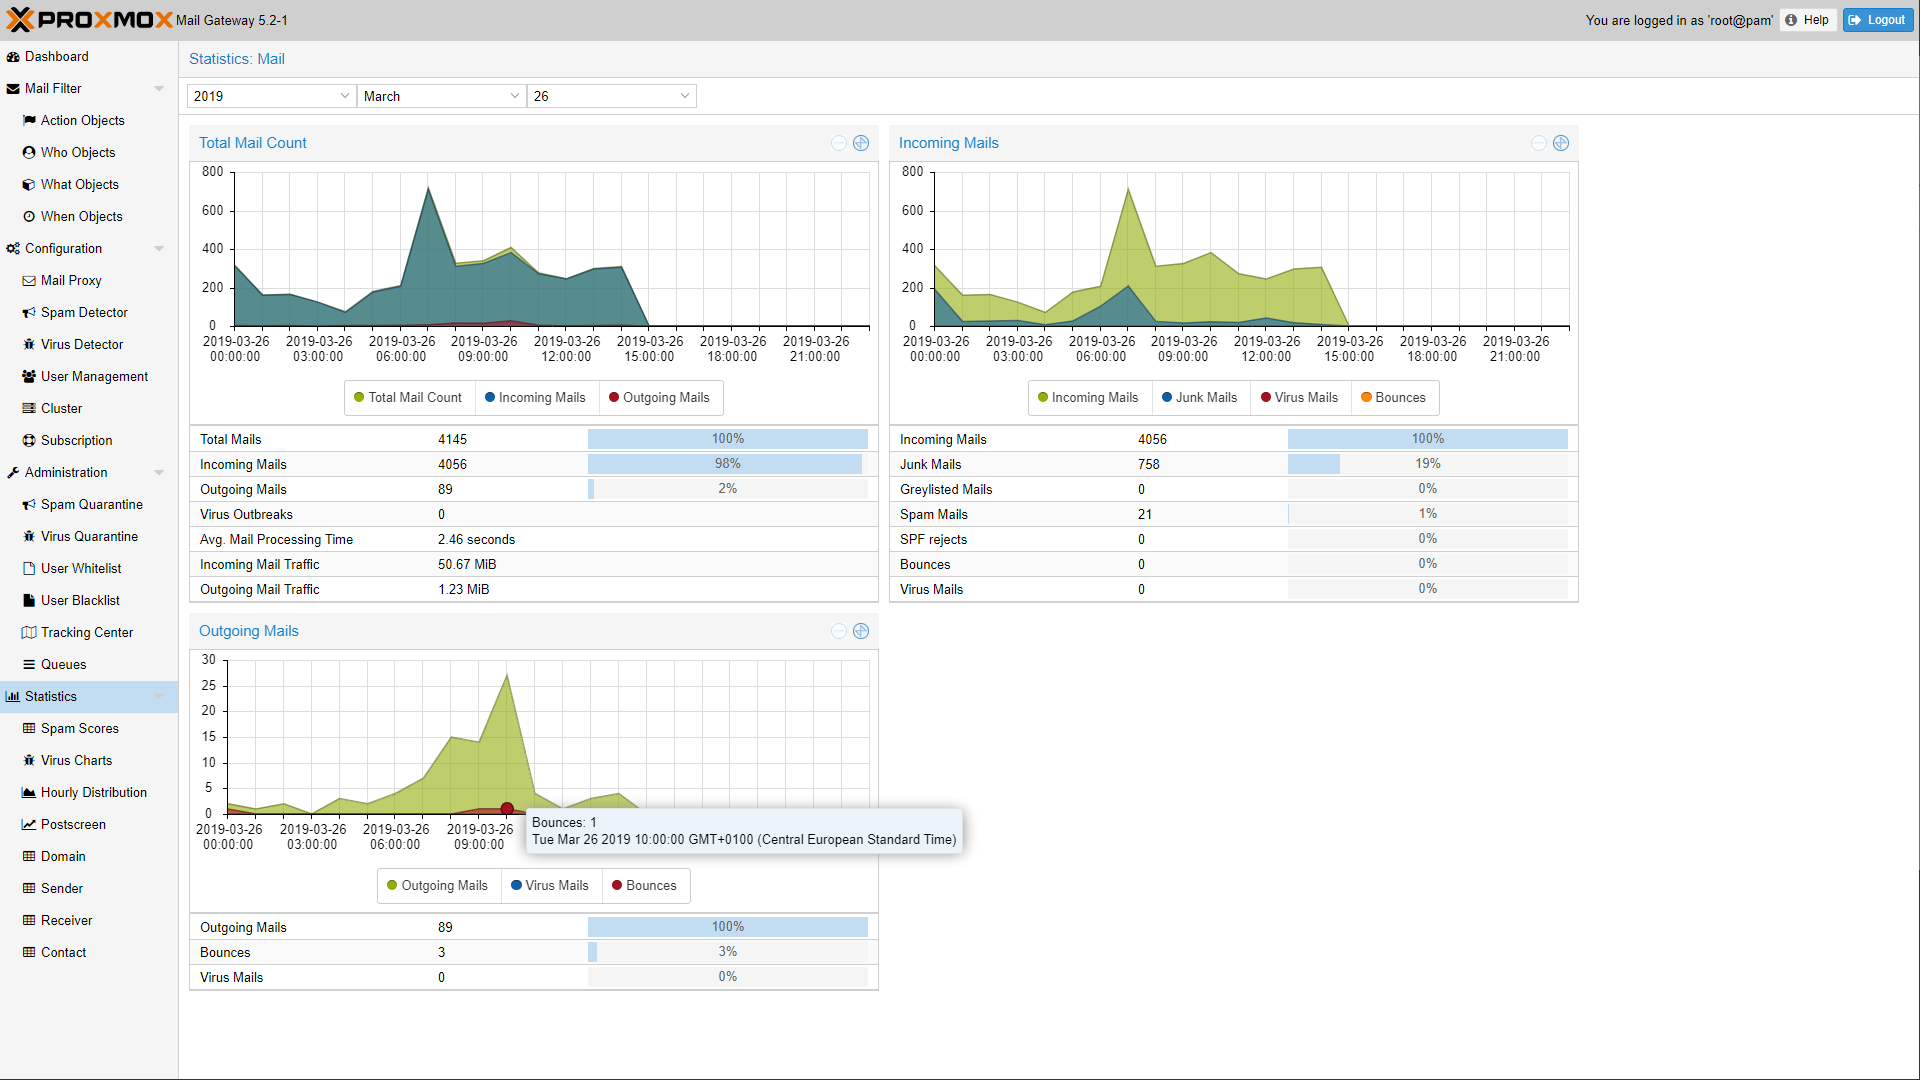Click the Help button

point(1808,20)
